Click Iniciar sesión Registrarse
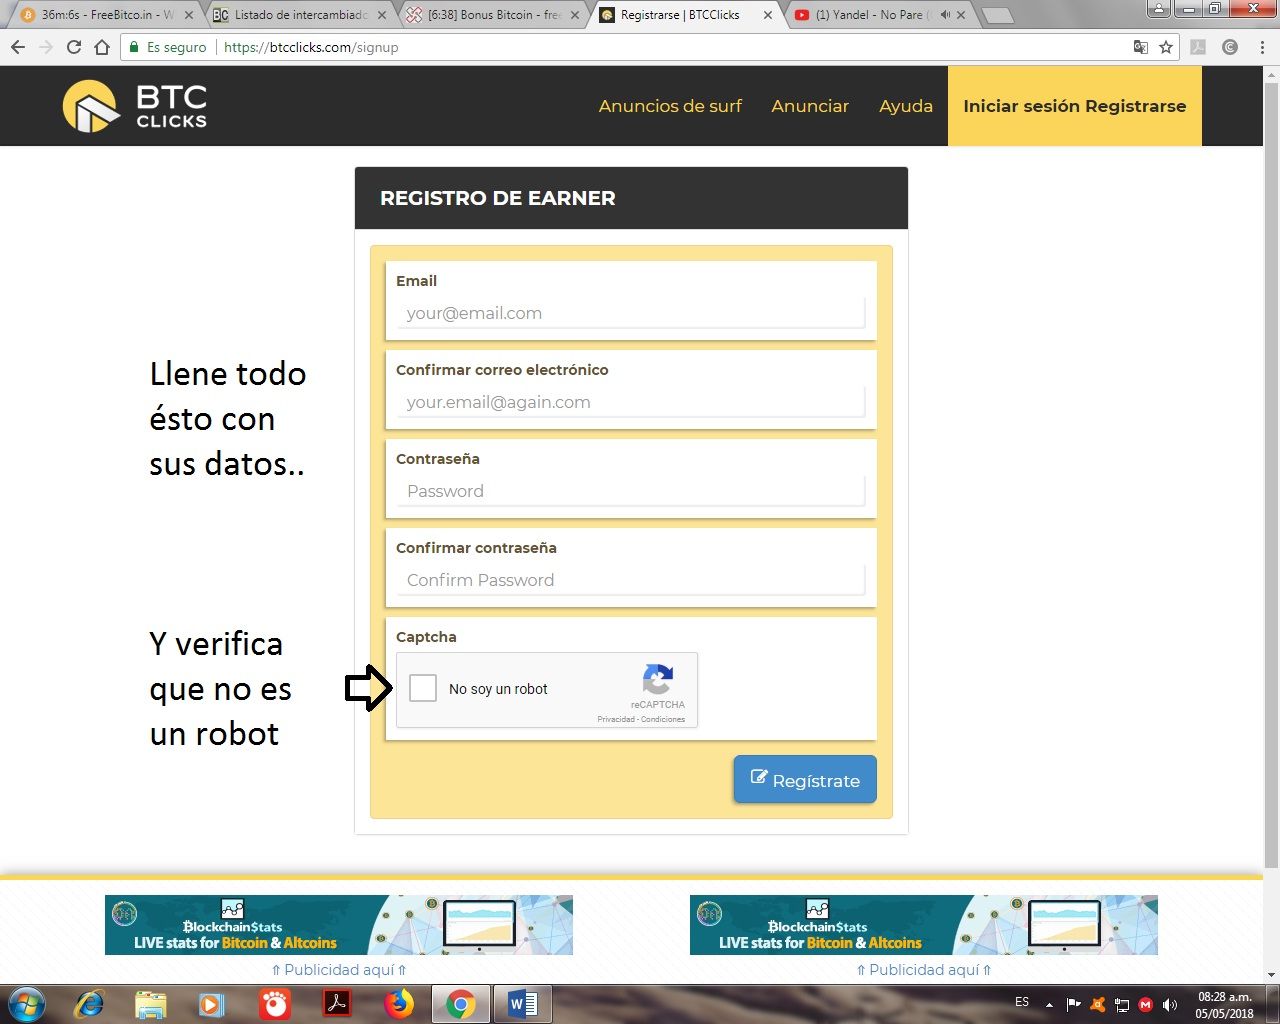 click(1075, 106)
